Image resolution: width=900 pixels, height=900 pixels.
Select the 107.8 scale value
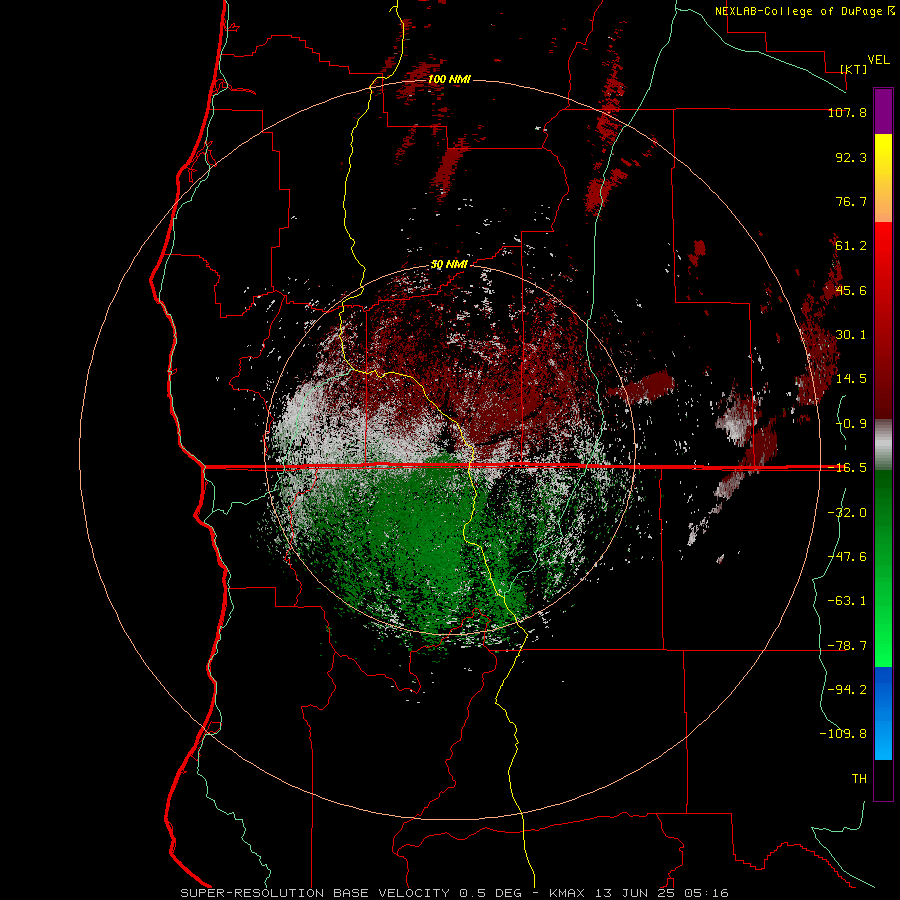[x=847, y=112]
